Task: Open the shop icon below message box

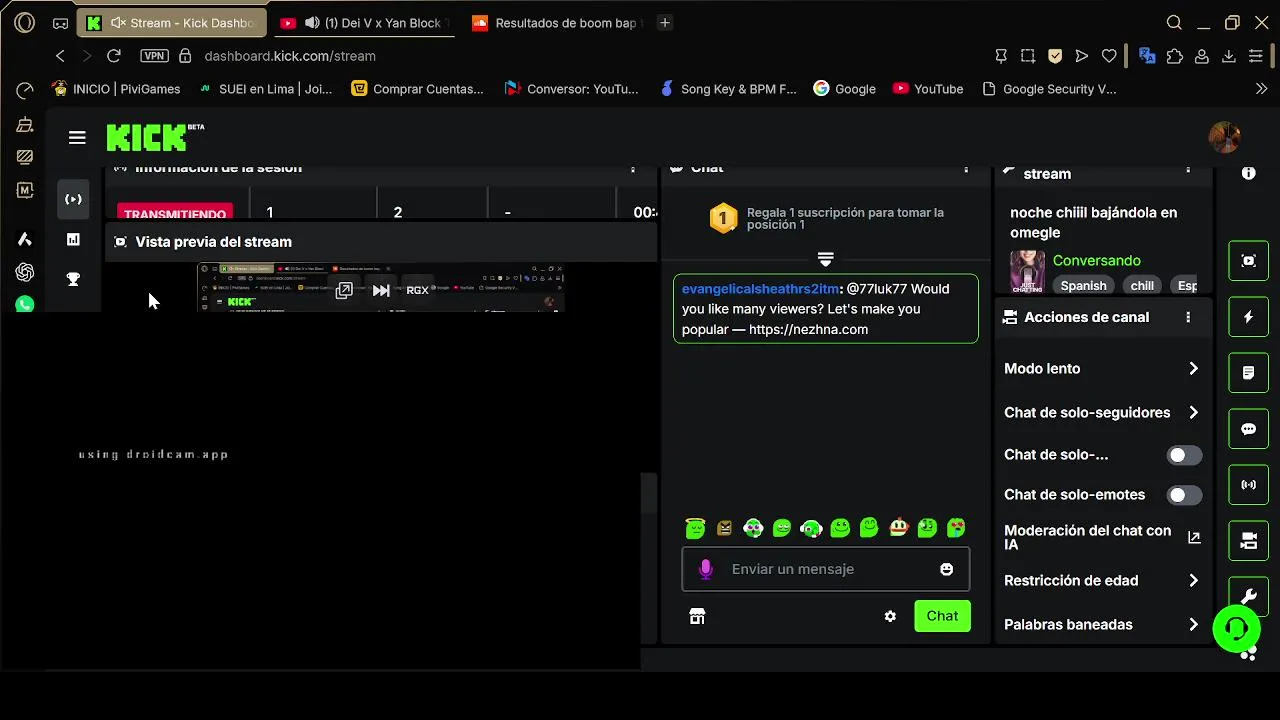Action: click(x=697, y=616)
